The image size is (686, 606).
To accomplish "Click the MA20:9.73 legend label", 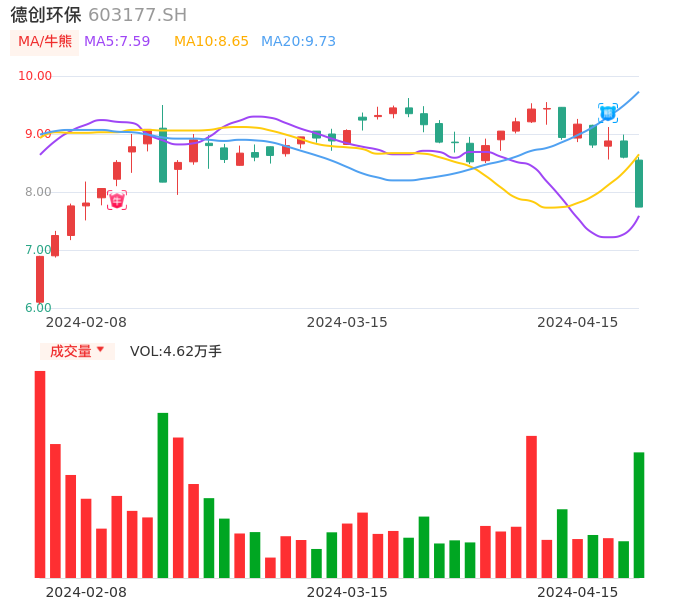I will point(298,42).
